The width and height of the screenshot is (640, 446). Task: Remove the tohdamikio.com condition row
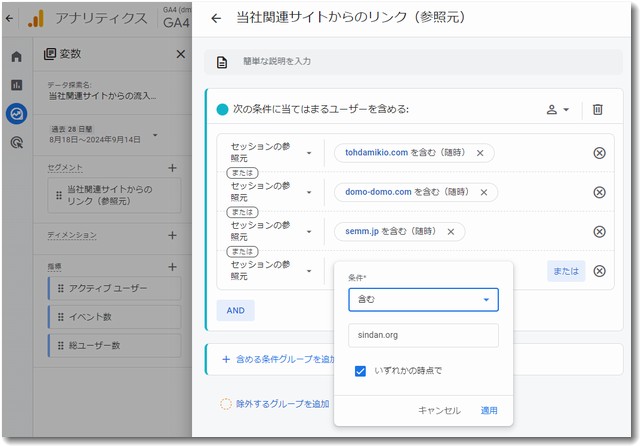[599, 153]
